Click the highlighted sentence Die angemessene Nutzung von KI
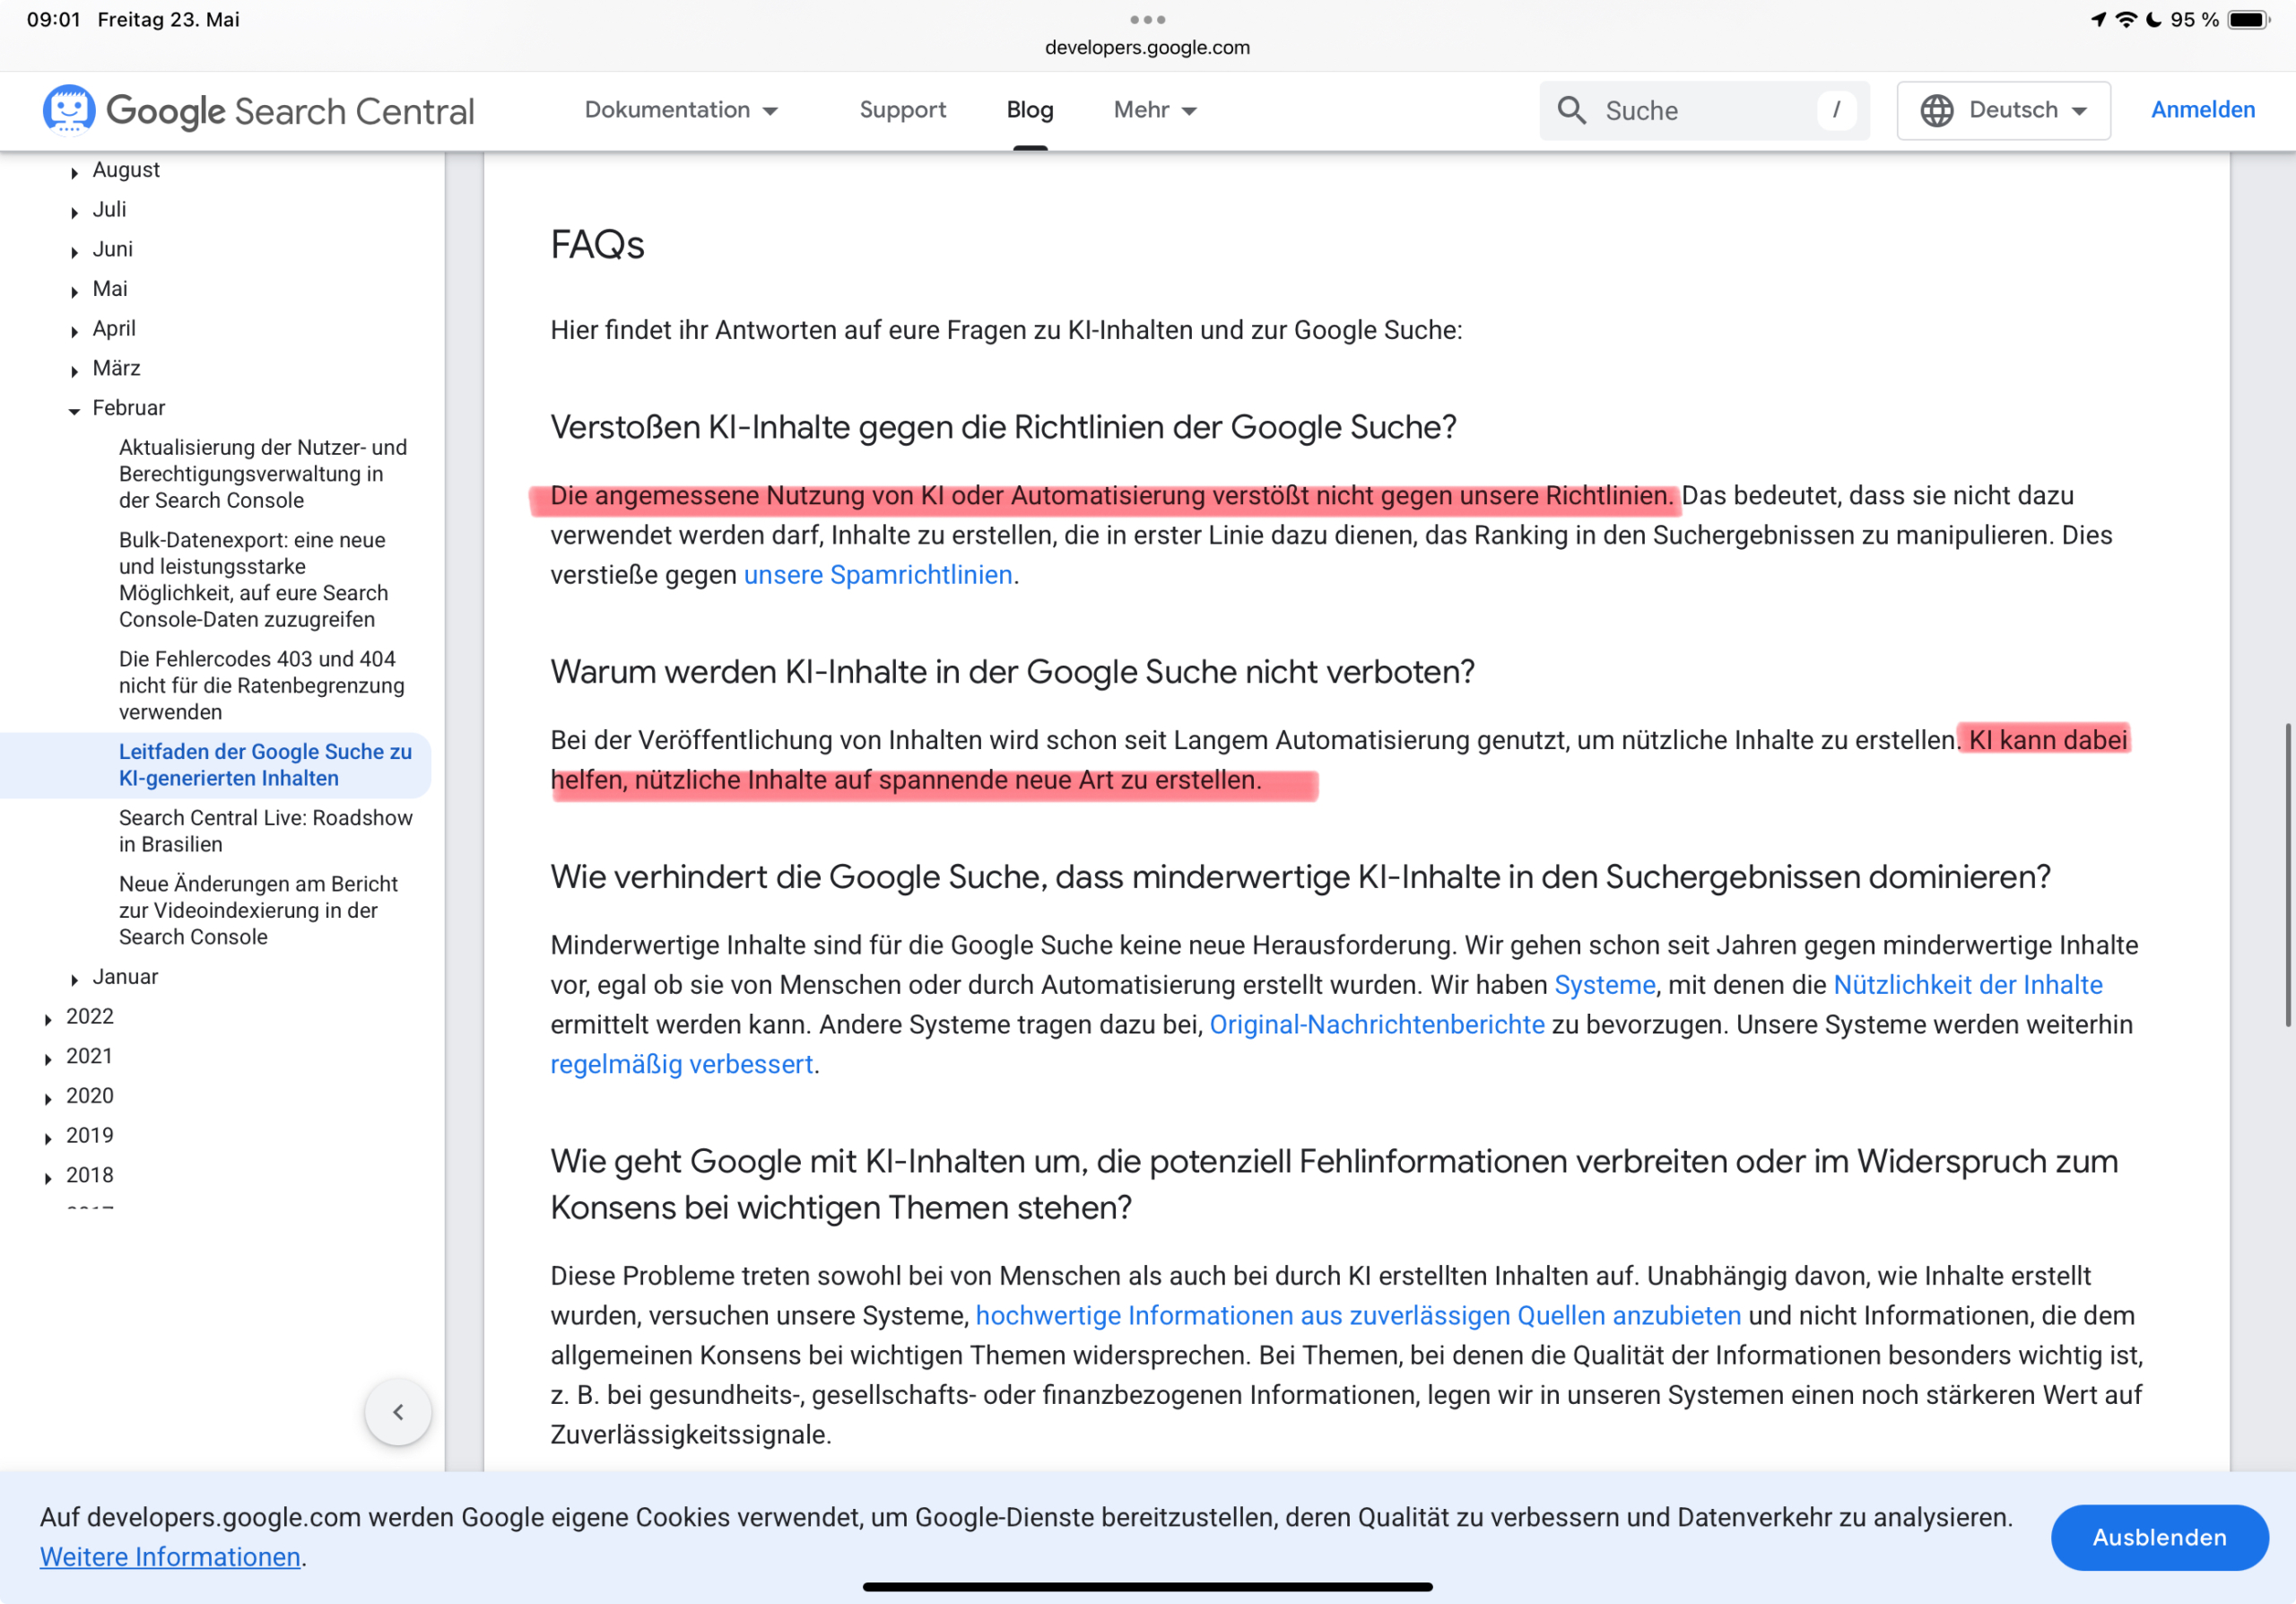 tap(1111, 496)
